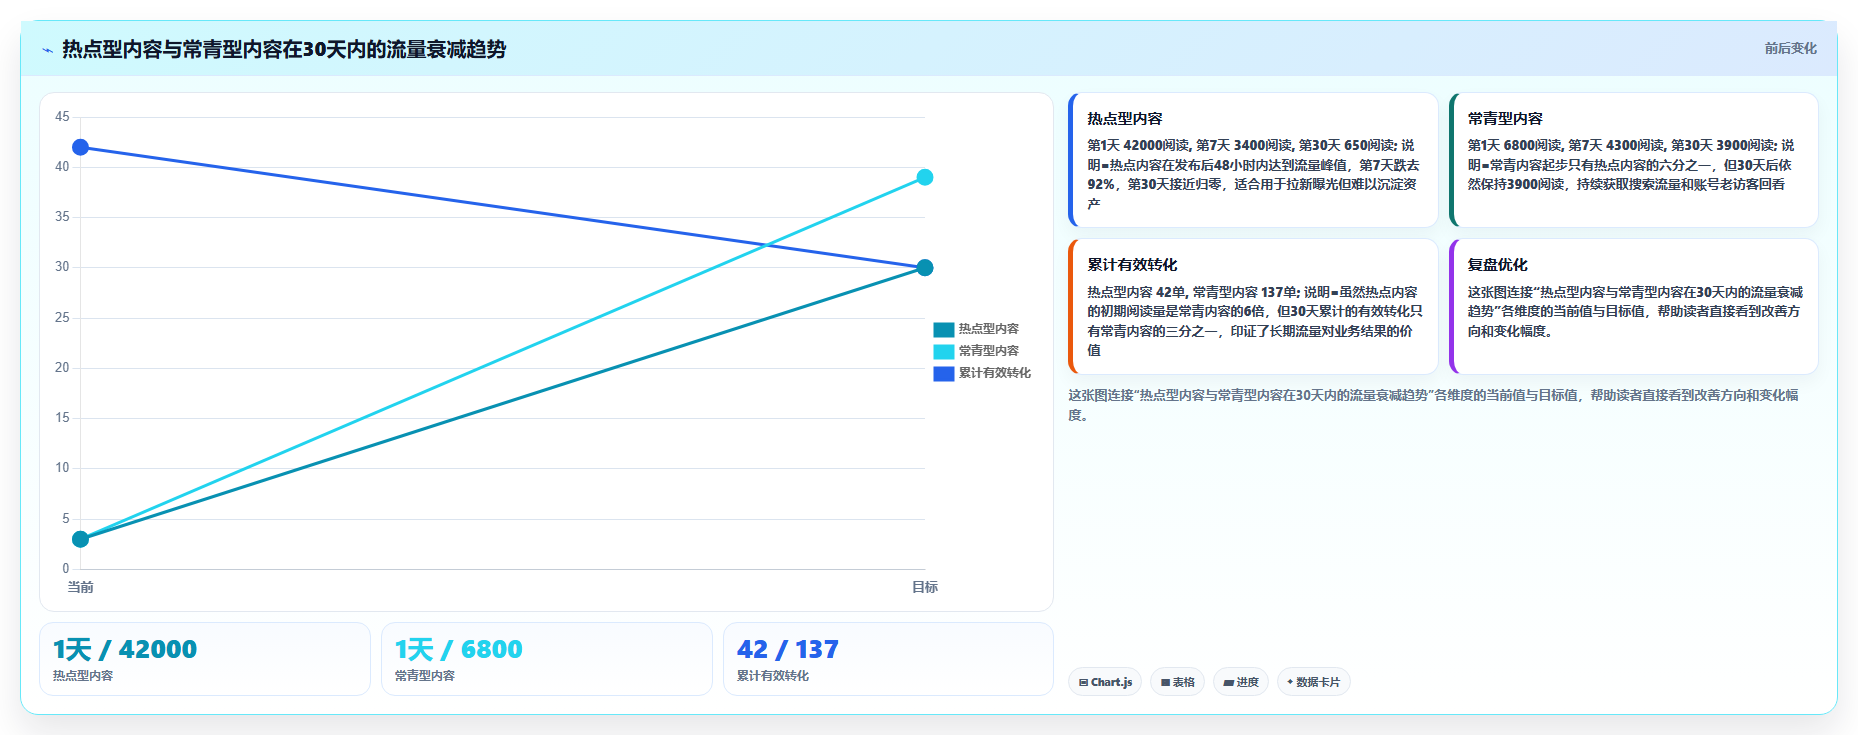The width and height of the screenshot is (1858, 735).
Task: Click the description text inside the 复盘优化 card
Action: click(1635, 312)
